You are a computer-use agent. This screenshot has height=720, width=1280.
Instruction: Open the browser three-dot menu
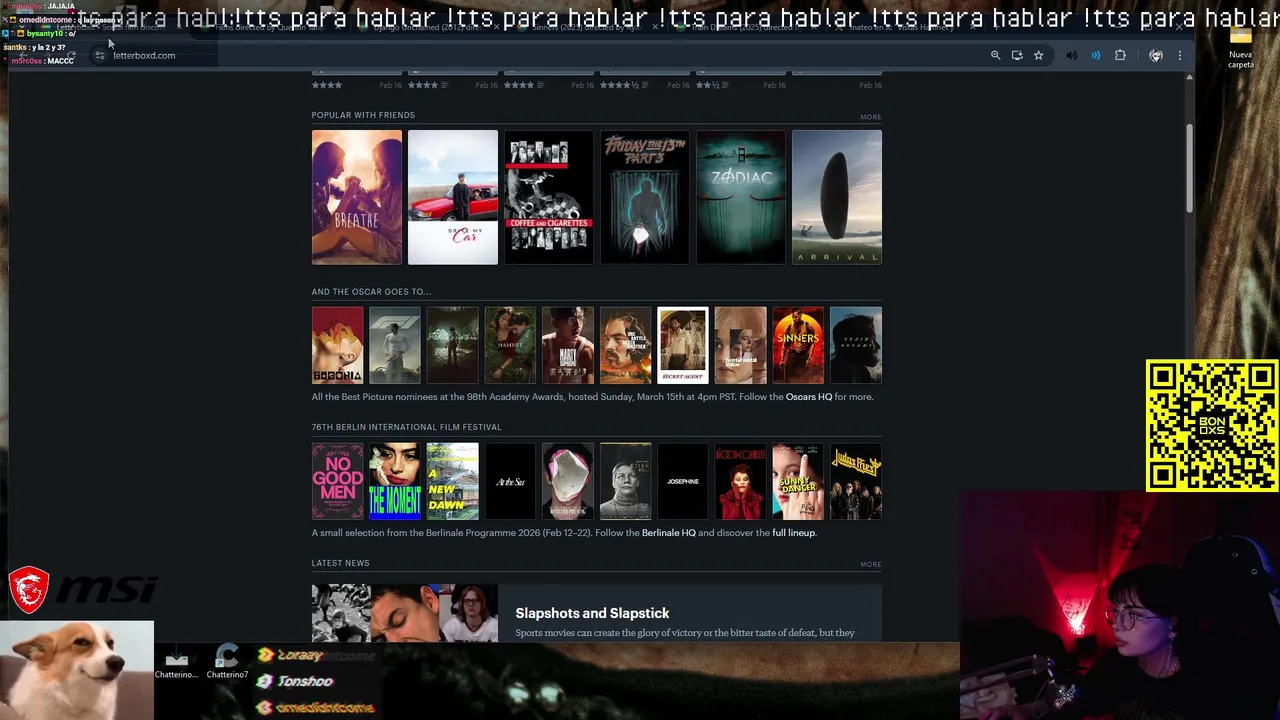tap(1180, 56)
